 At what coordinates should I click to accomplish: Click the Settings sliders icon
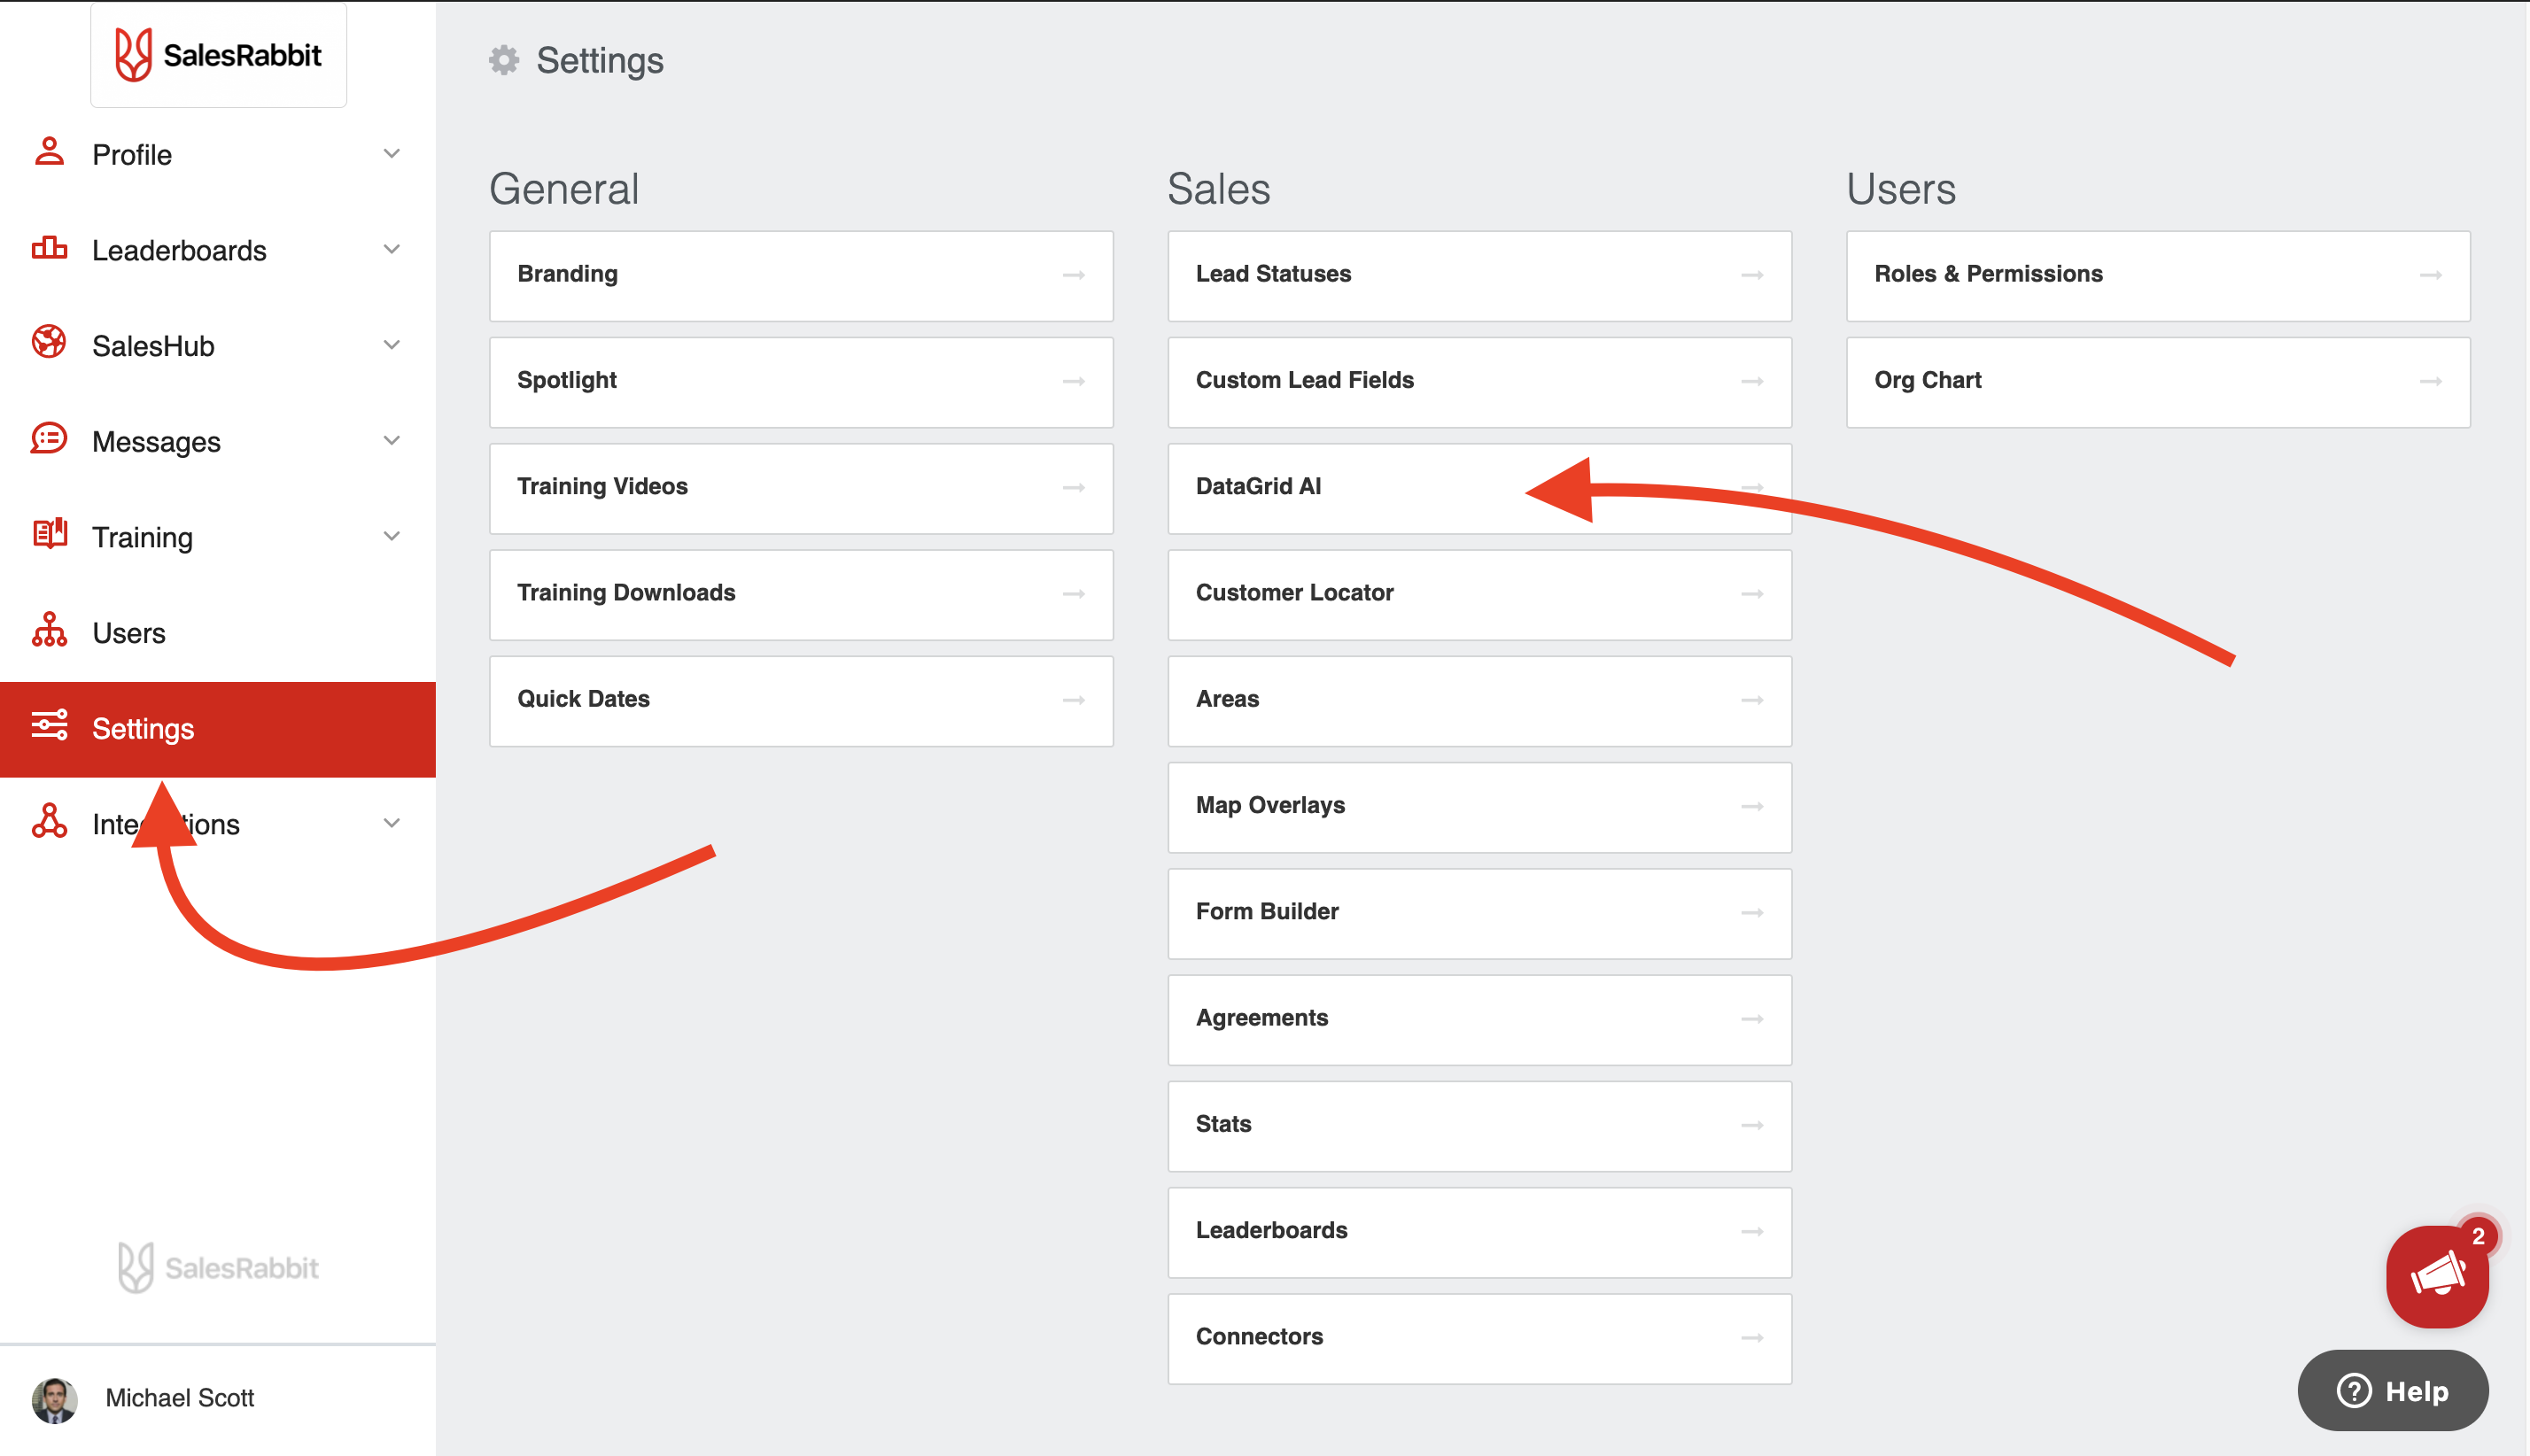click(x=49, y=726)
